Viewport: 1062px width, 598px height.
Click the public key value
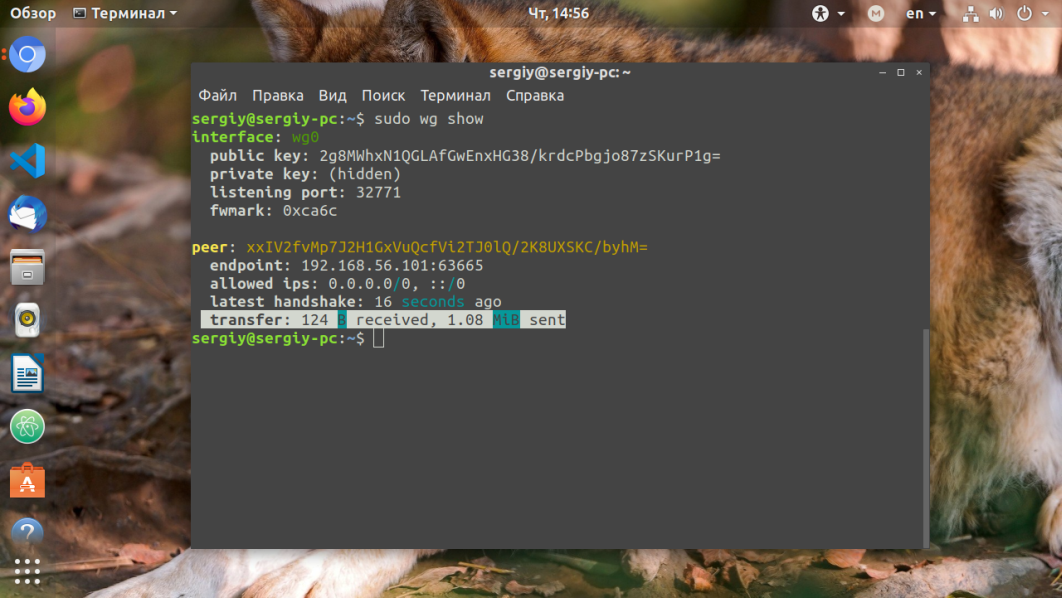[x=519, y=156]
